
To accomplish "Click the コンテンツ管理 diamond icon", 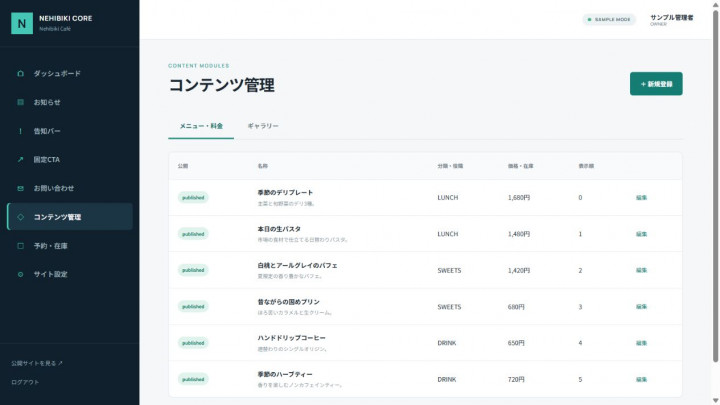I will 20,217.
